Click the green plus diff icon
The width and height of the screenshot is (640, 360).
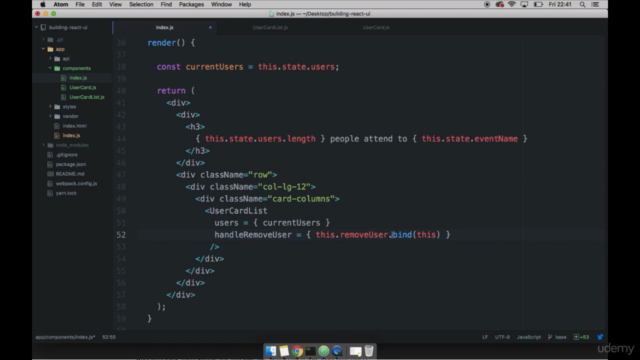[576, 337]
